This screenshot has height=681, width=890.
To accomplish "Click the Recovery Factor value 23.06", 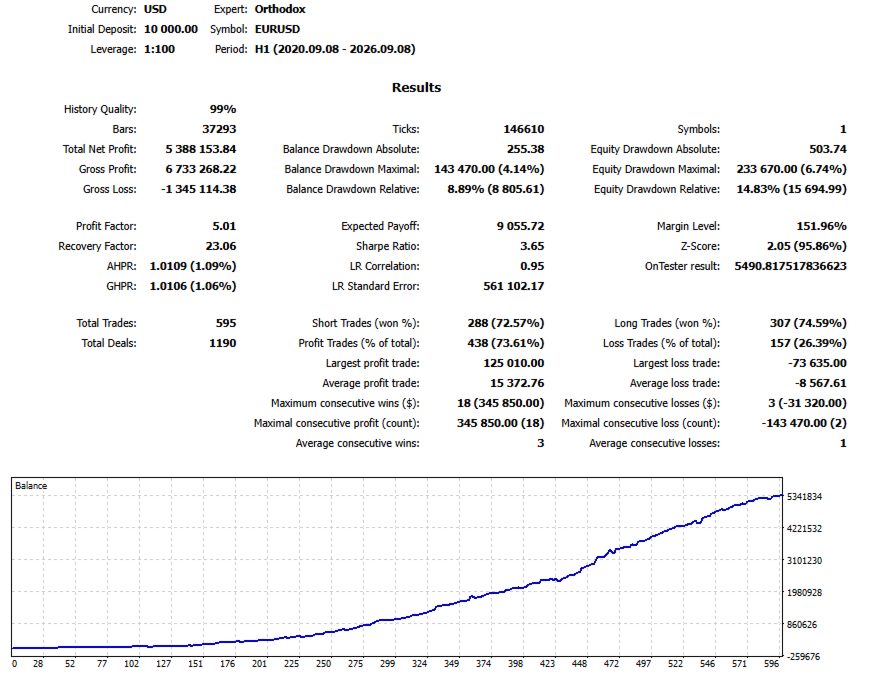I will (221, 246).
